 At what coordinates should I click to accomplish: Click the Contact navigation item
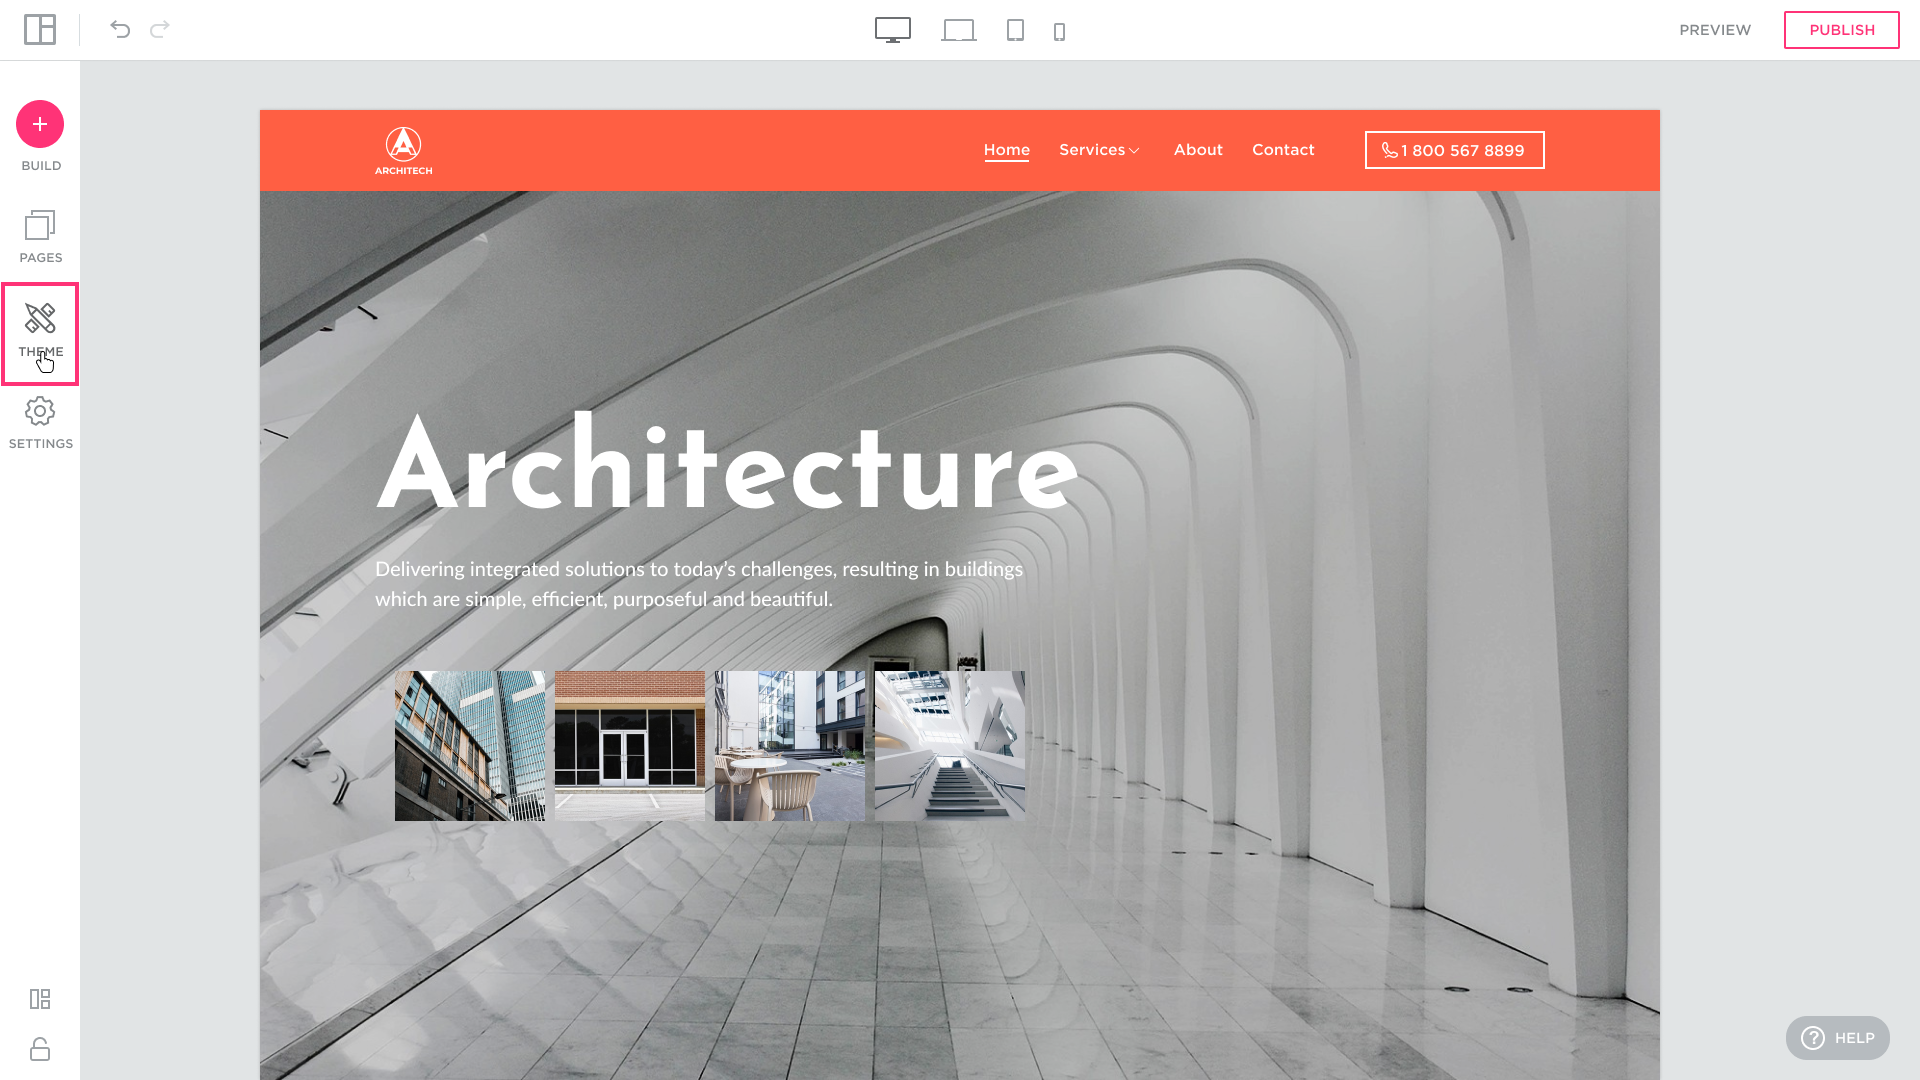[1283, 150]
